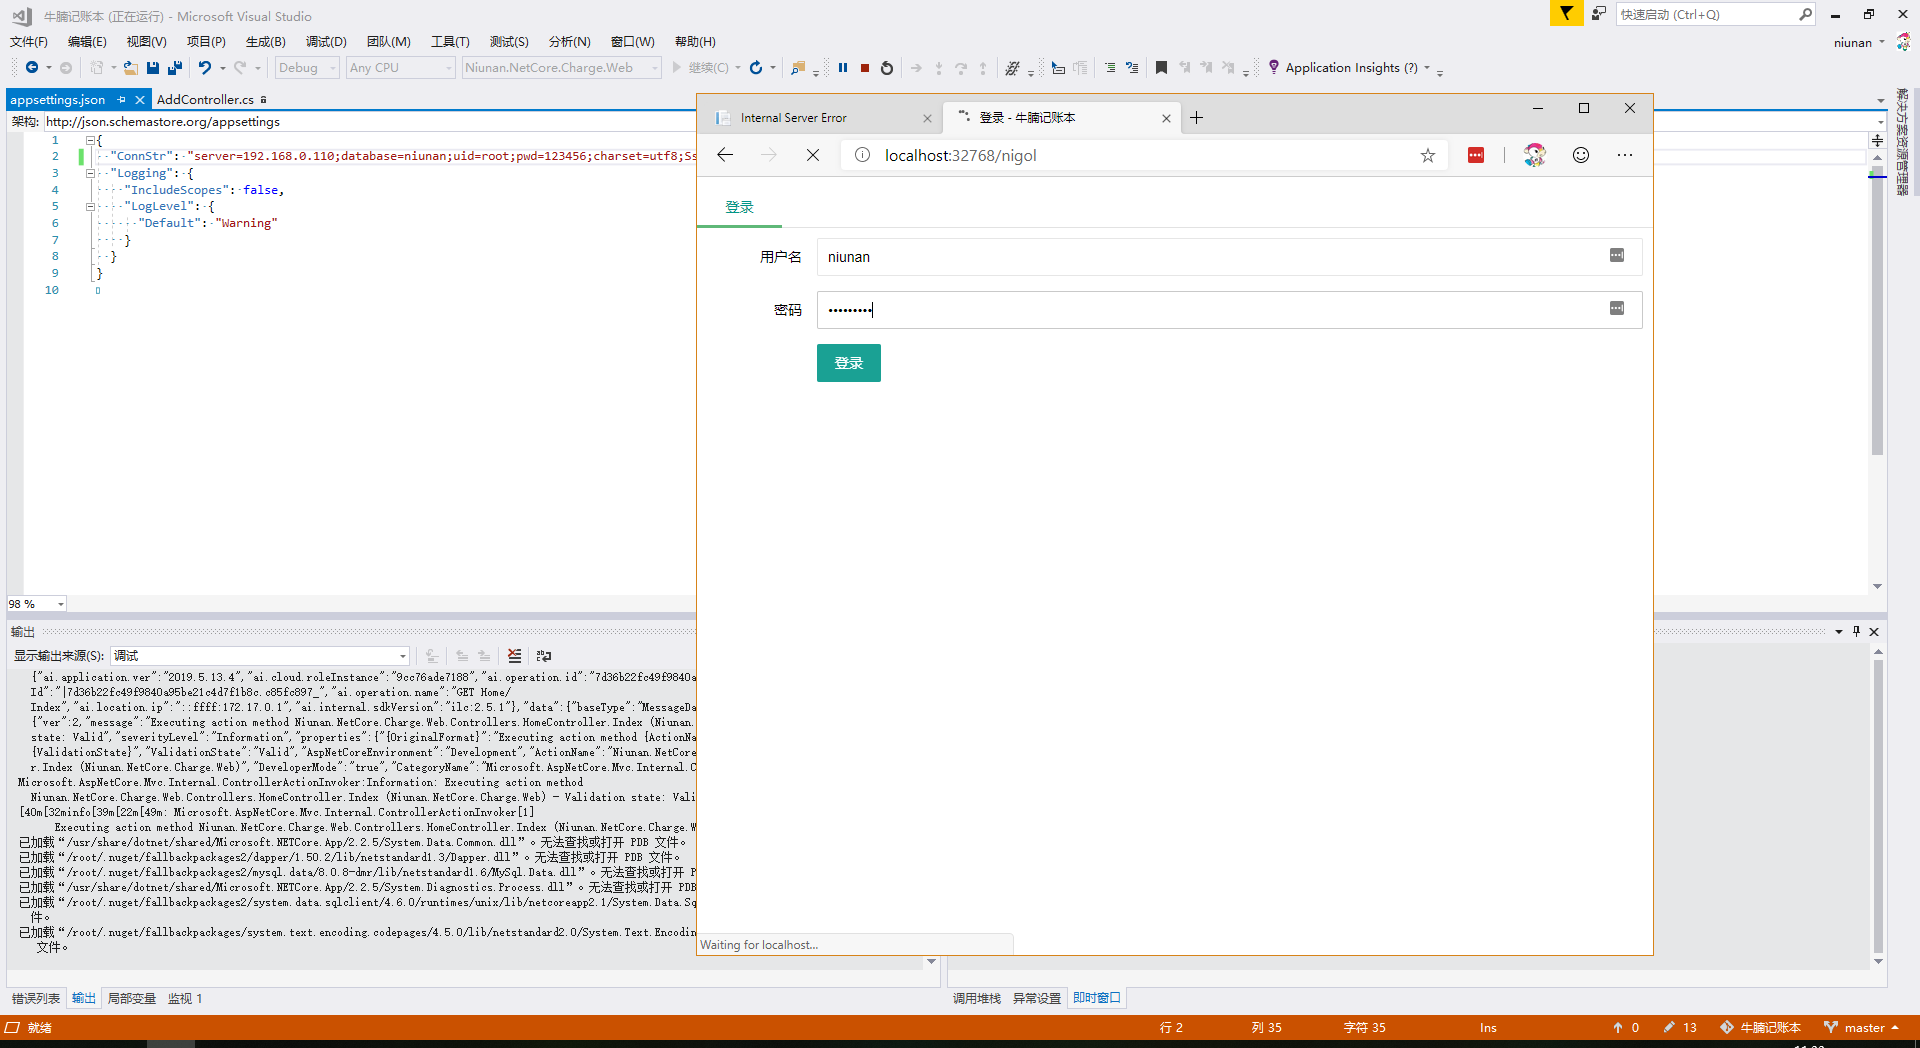Auto-hide the Output panel with the pin

pyautogui.click(x=1856, y=631)
